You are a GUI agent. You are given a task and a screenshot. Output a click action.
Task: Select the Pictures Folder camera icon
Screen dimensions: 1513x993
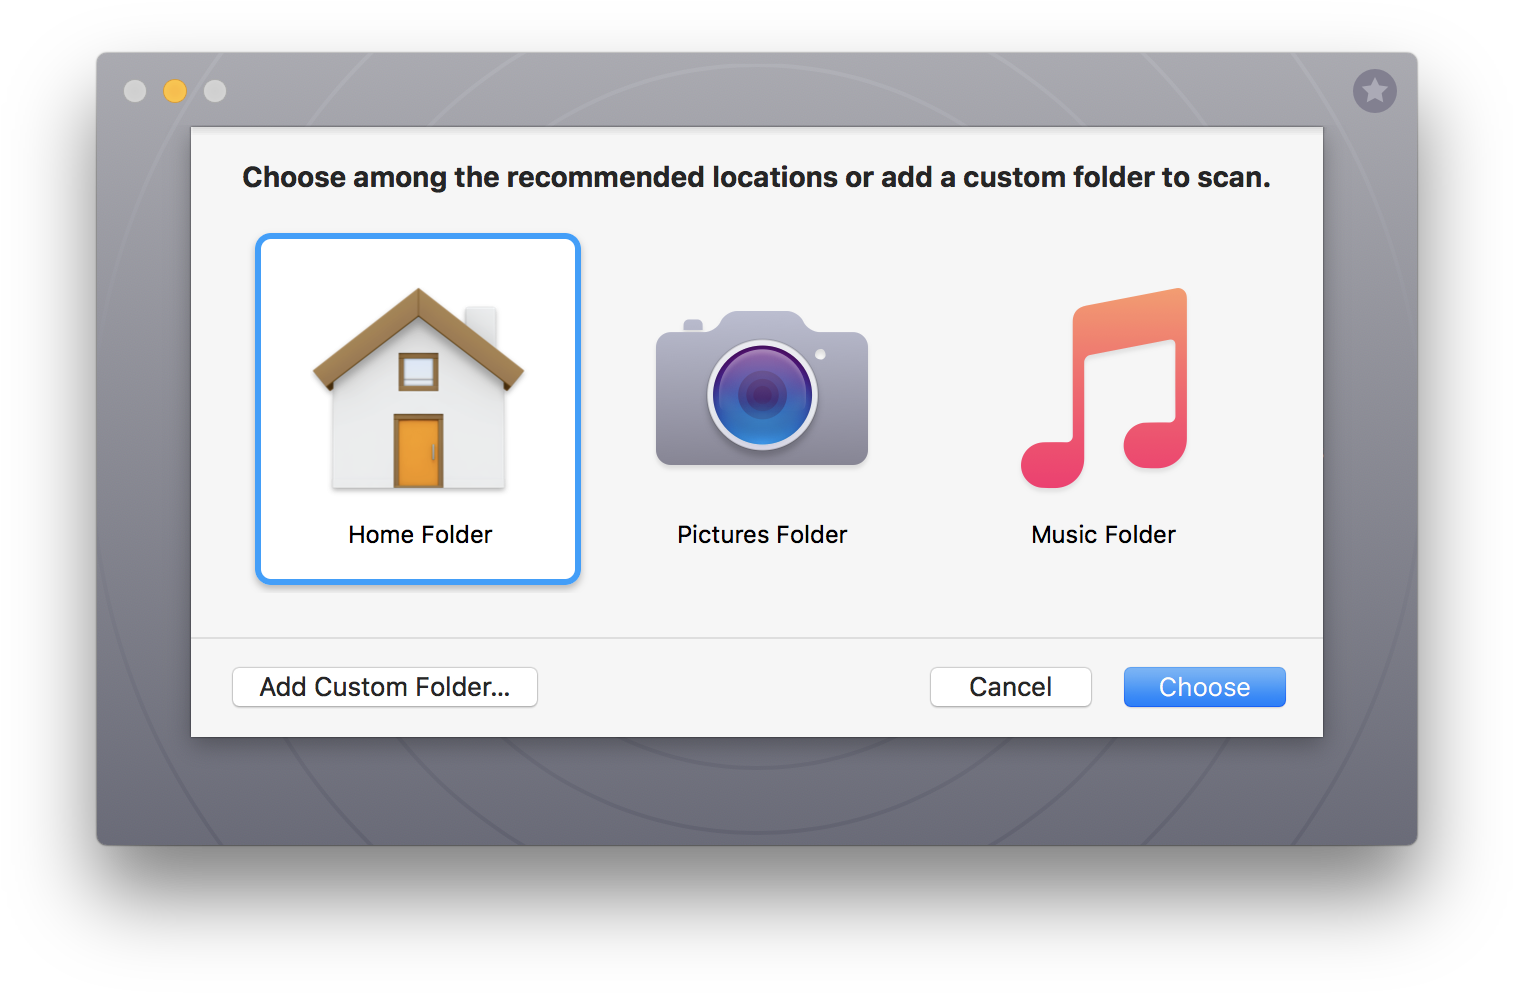pyautogui.click(x=762, y=388)
